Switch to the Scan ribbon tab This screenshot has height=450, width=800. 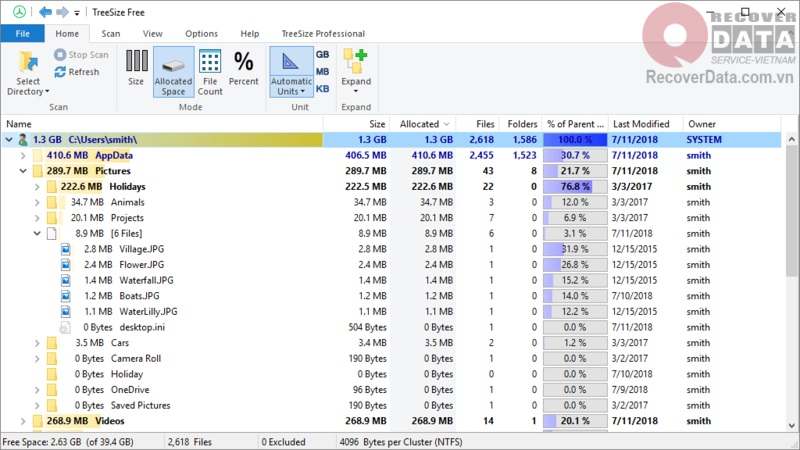click(x=111, y=34)
